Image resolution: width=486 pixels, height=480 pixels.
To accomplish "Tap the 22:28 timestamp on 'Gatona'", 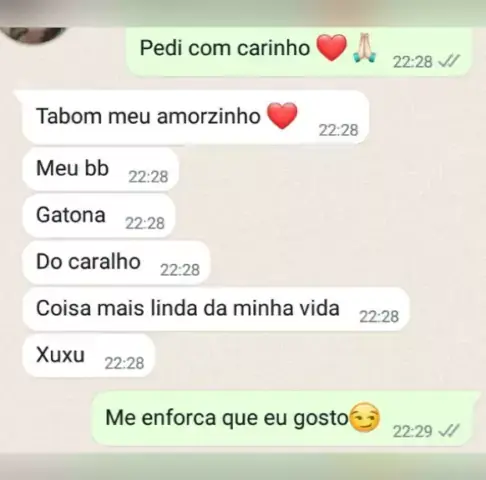I will click(x=145, y=223).
